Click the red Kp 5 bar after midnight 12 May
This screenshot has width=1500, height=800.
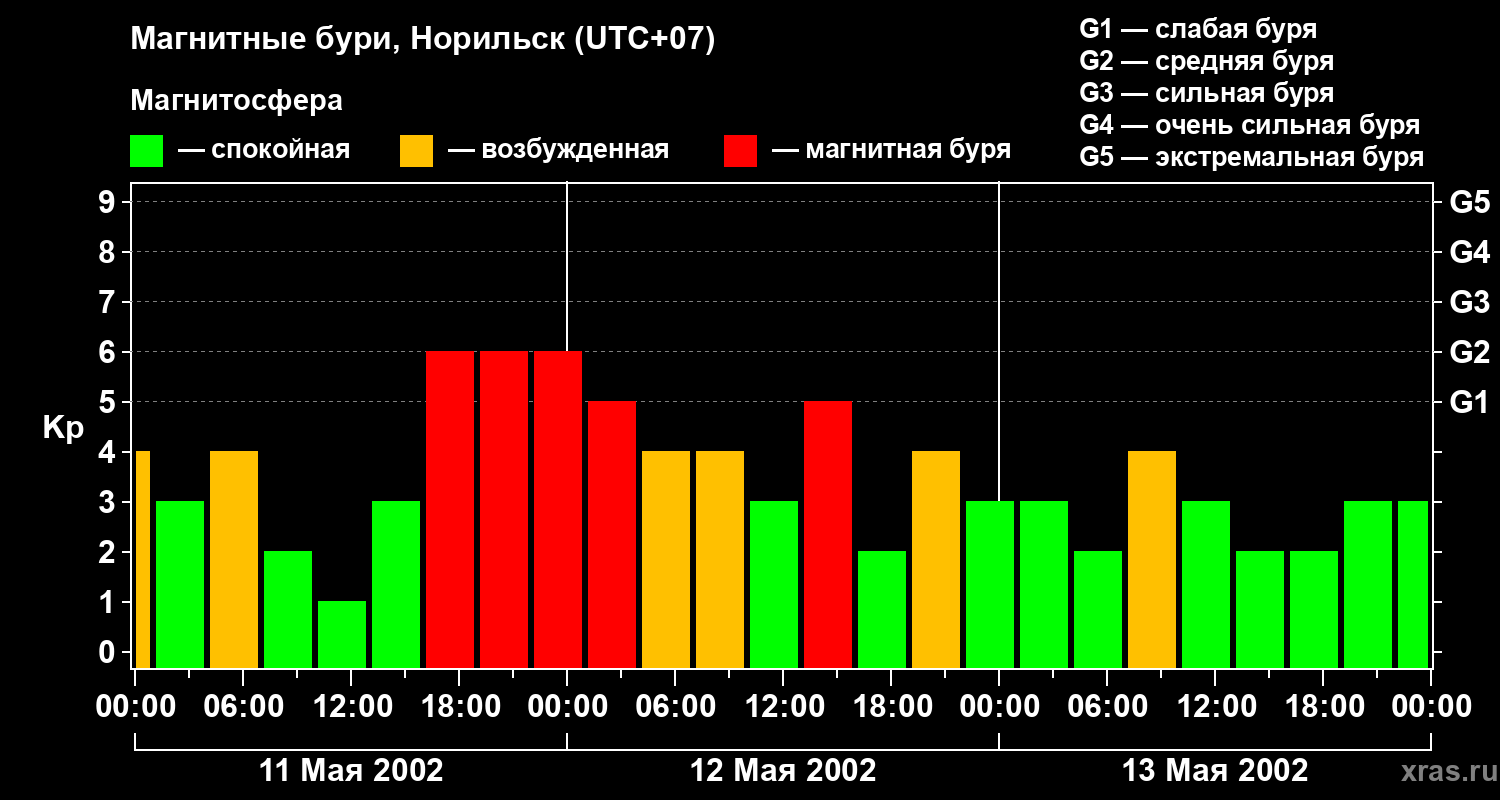coord(612,534)
